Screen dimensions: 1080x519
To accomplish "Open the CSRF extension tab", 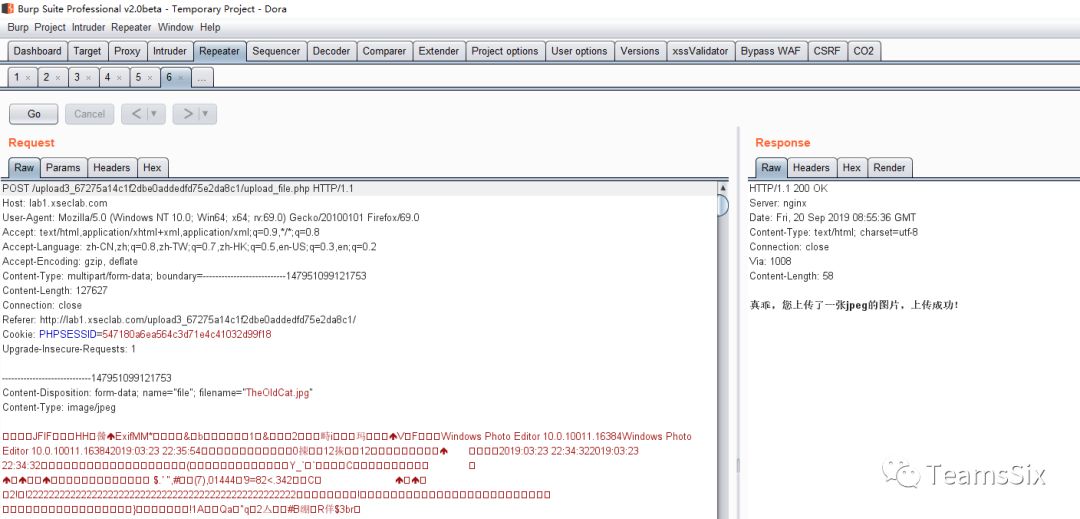I will [827, 51].
